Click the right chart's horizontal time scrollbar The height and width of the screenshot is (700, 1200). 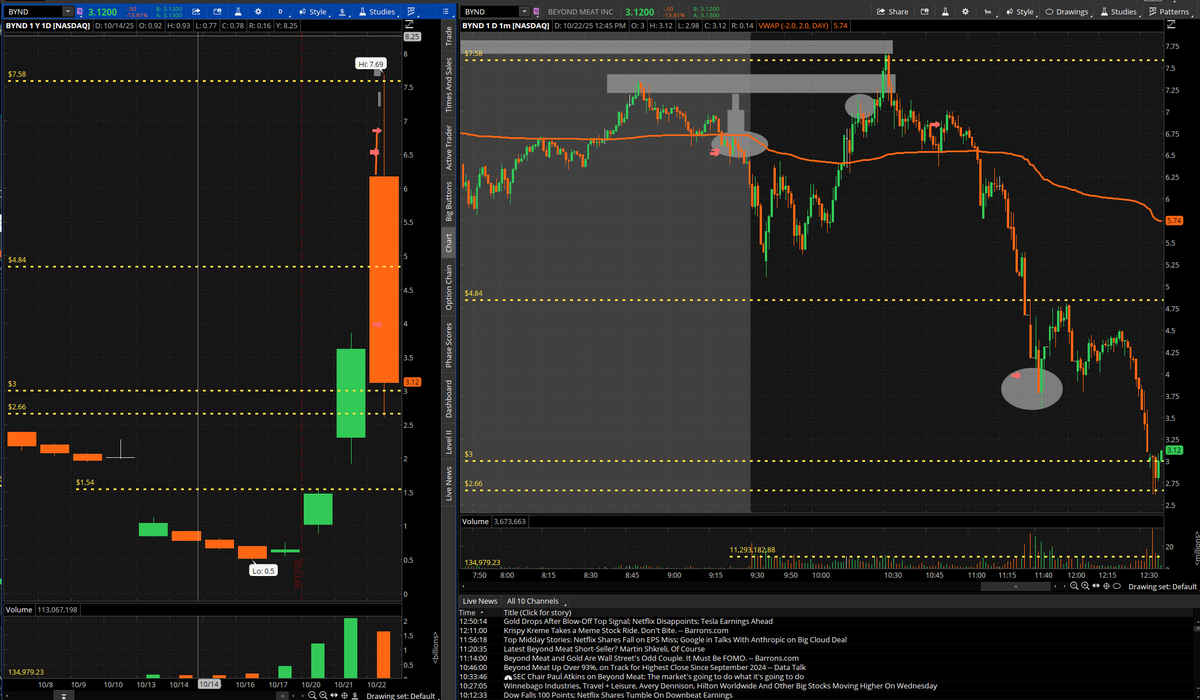[1015, 586]
